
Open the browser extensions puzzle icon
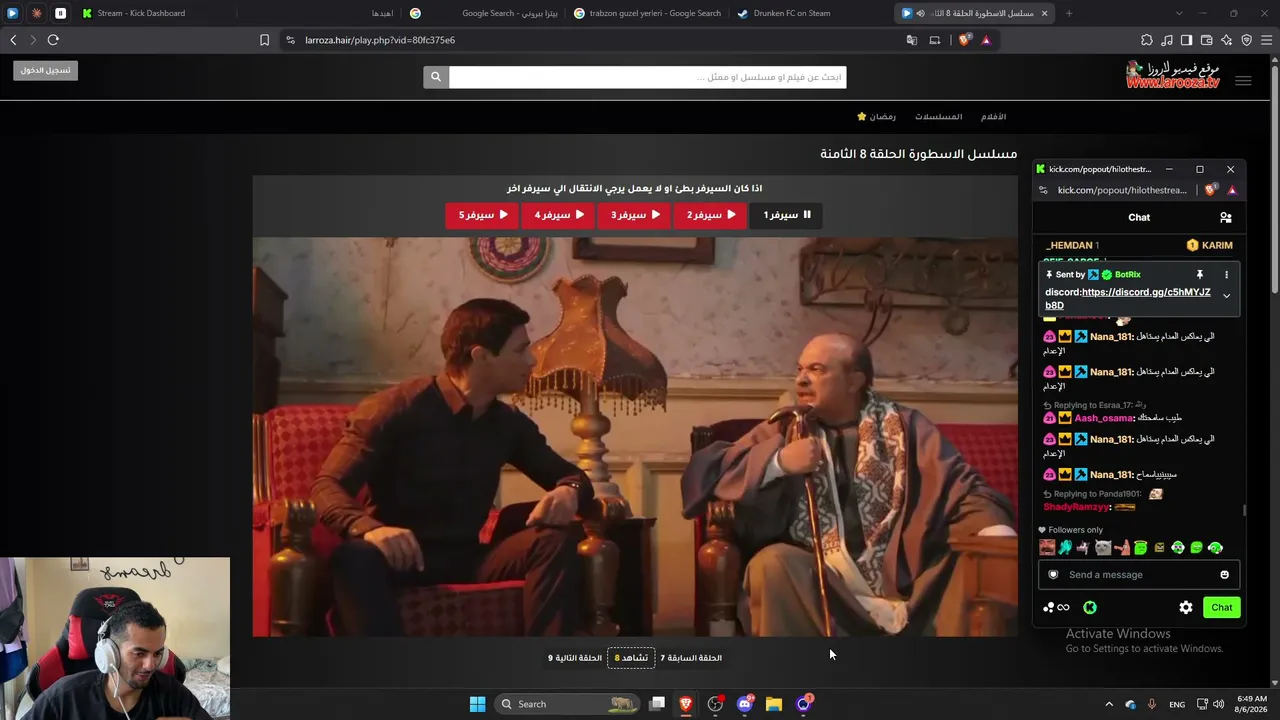click(x=1147, y=40)
